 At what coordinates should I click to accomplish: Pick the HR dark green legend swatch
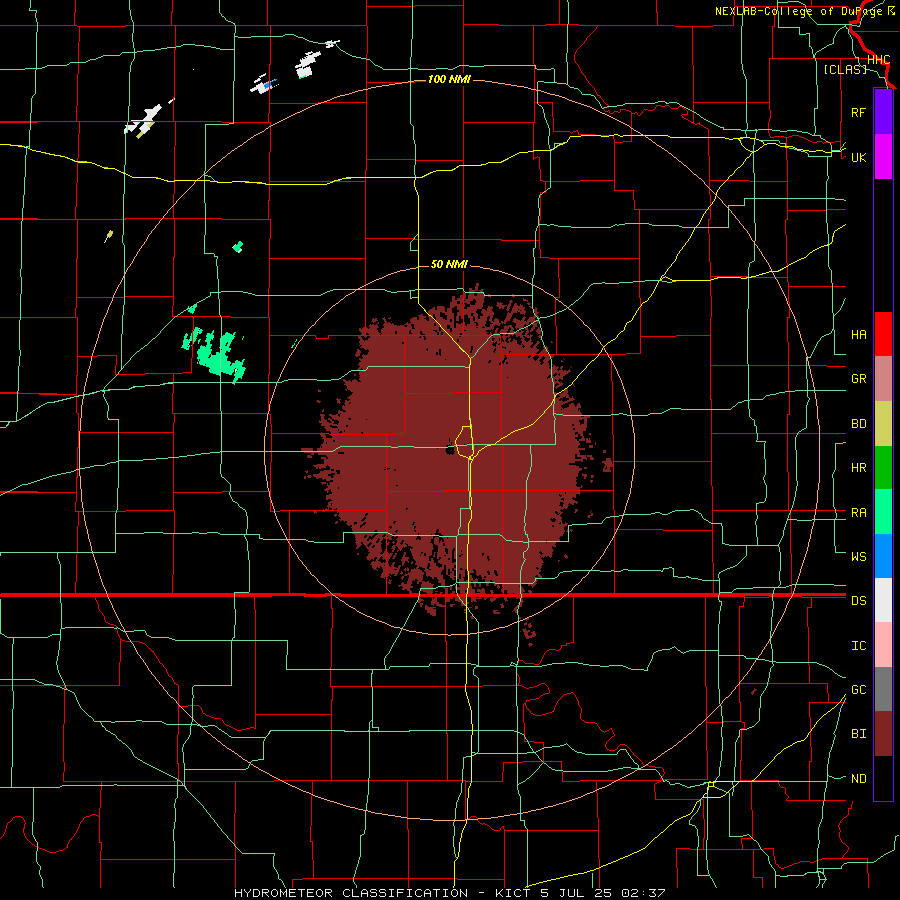(x=883, y=468)
